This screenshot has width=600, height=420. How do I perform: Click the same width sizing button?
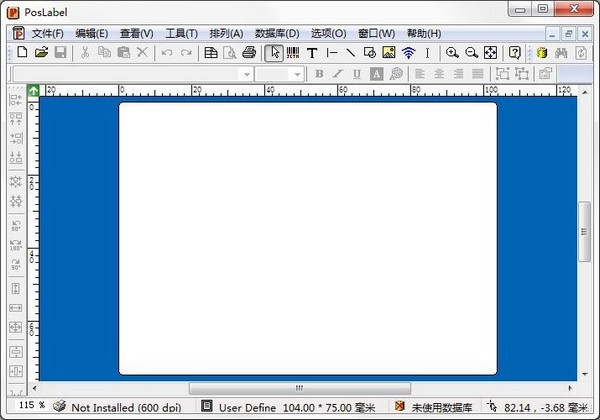coord(16,308)
